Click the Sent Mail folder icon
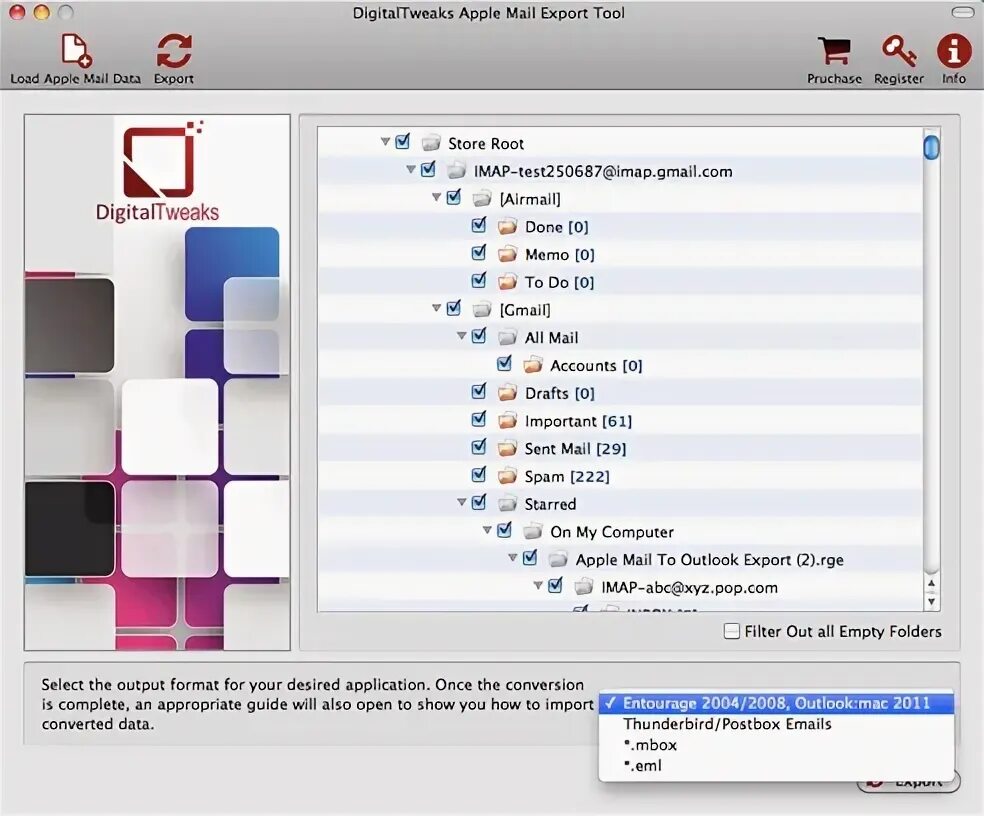984x816 pixels. [507, 448]
